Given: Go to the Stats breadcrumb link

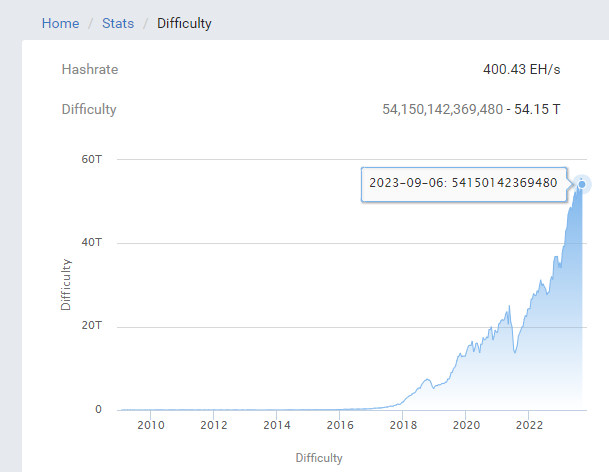Looking at the screenshot, I should [118, 23].
